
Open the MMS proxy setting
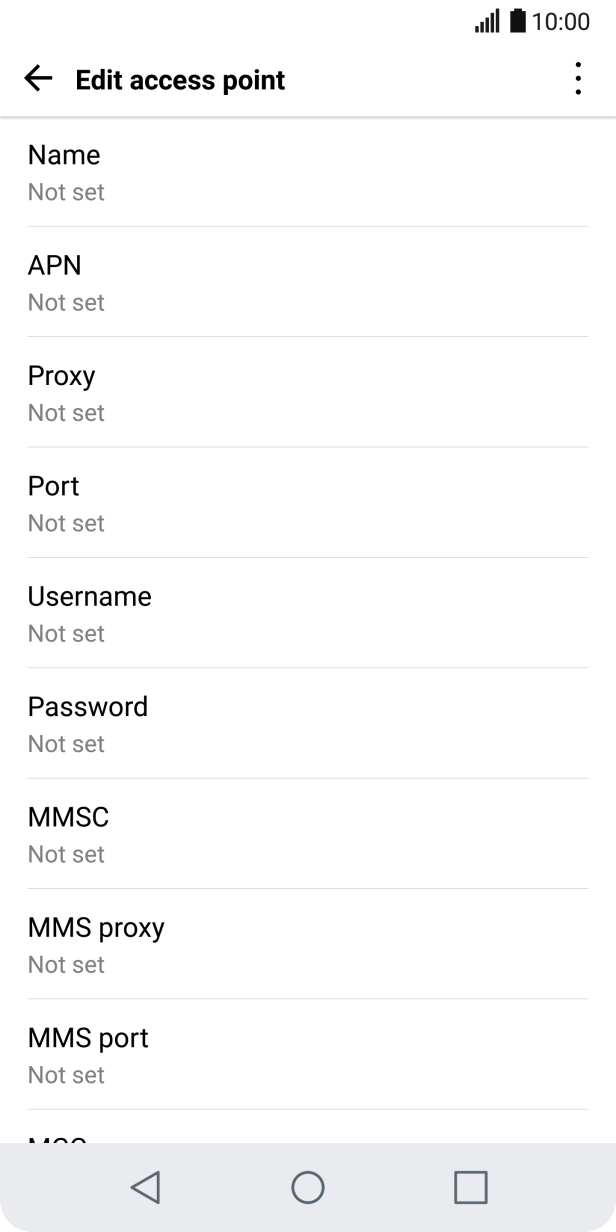point(308,944)
